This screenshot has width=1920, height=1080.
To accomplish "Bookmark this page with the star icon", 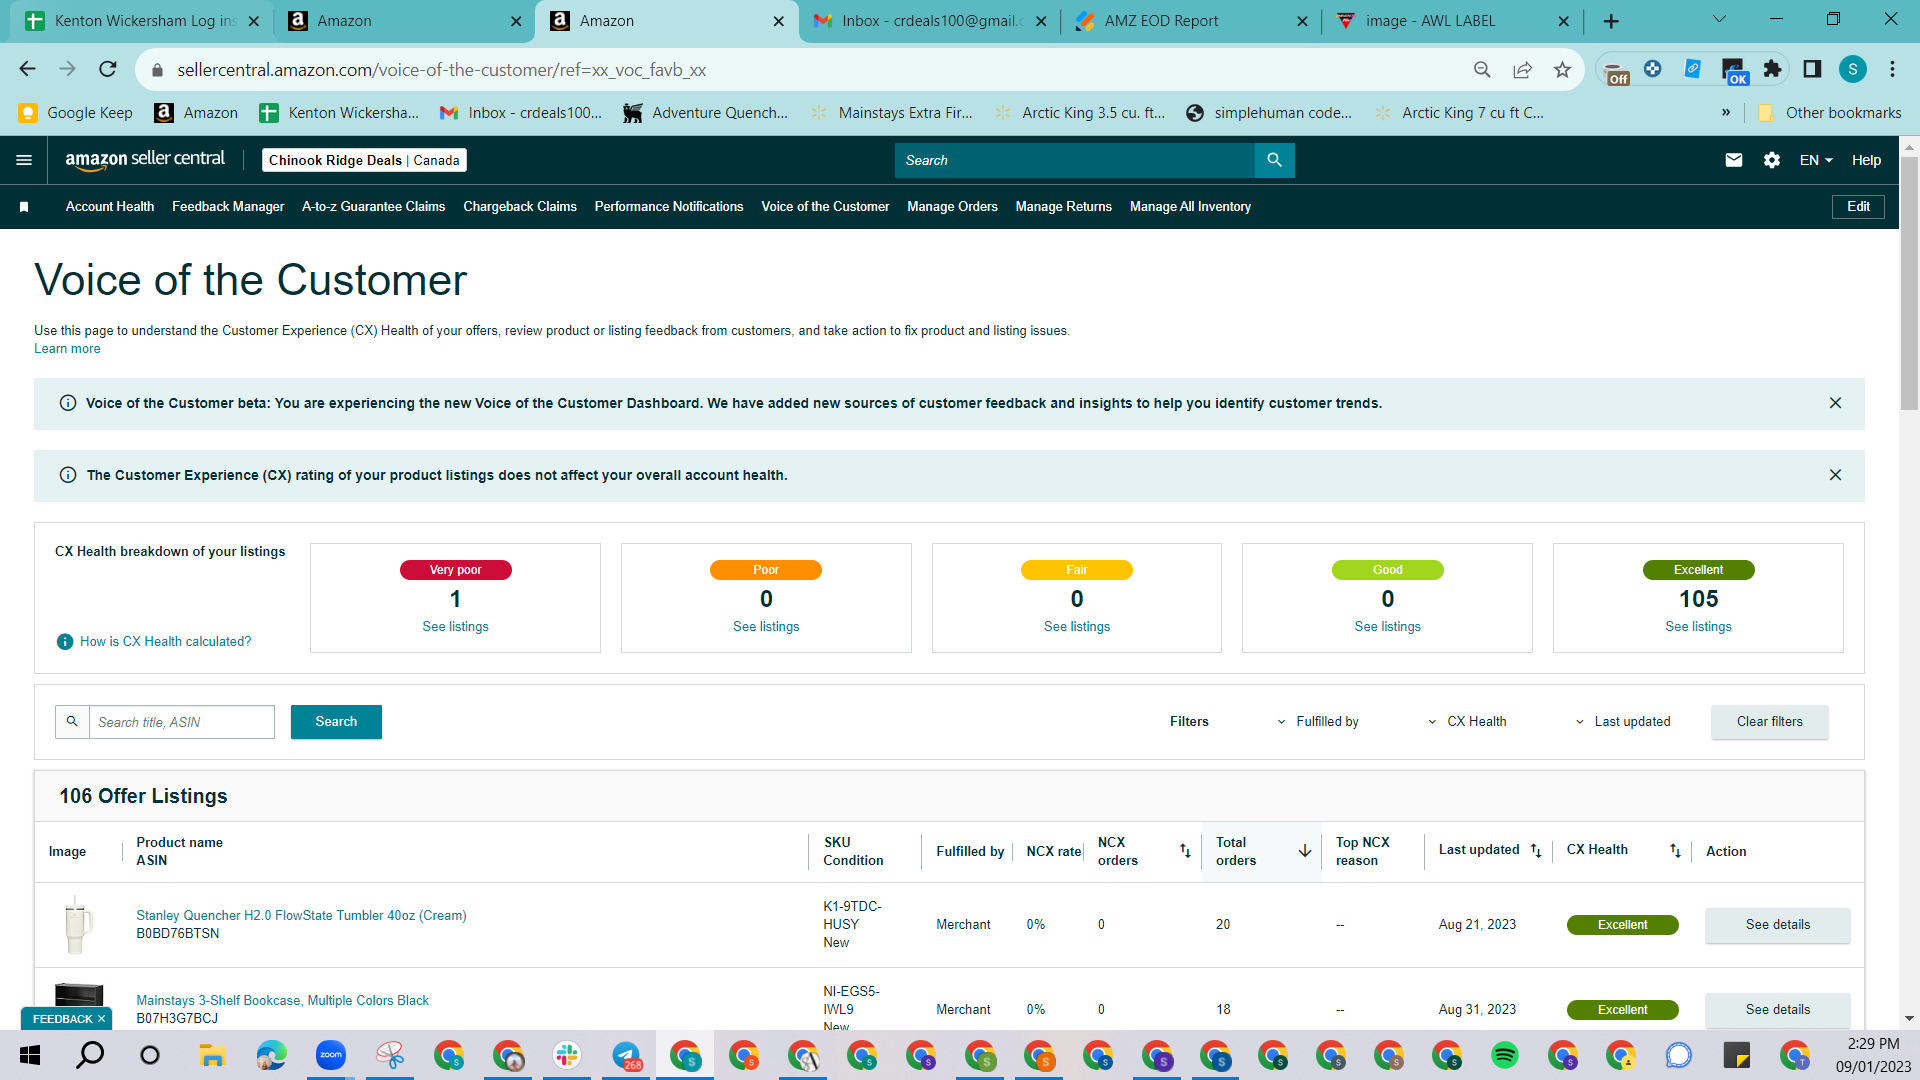I will (x=1562, y=69).
